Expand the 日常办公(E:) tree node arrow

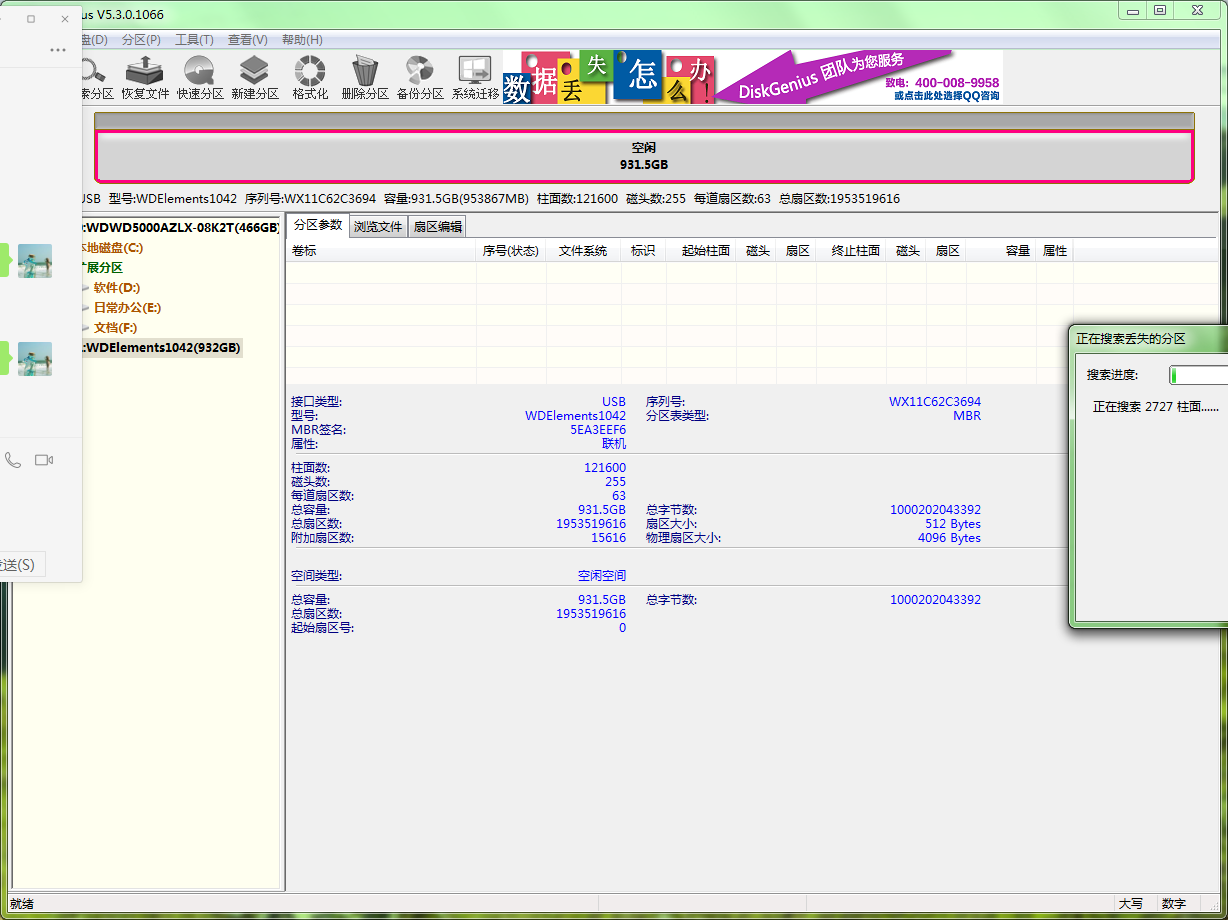pos(86,308)
